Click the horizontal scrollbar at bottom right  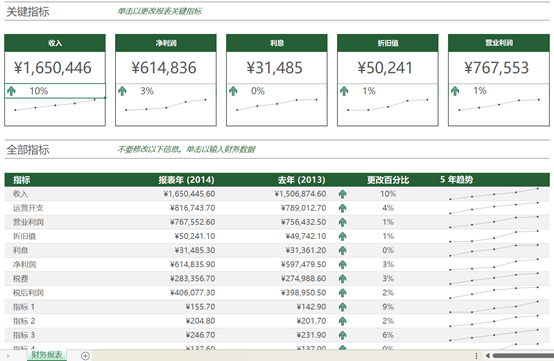point(523,356)
